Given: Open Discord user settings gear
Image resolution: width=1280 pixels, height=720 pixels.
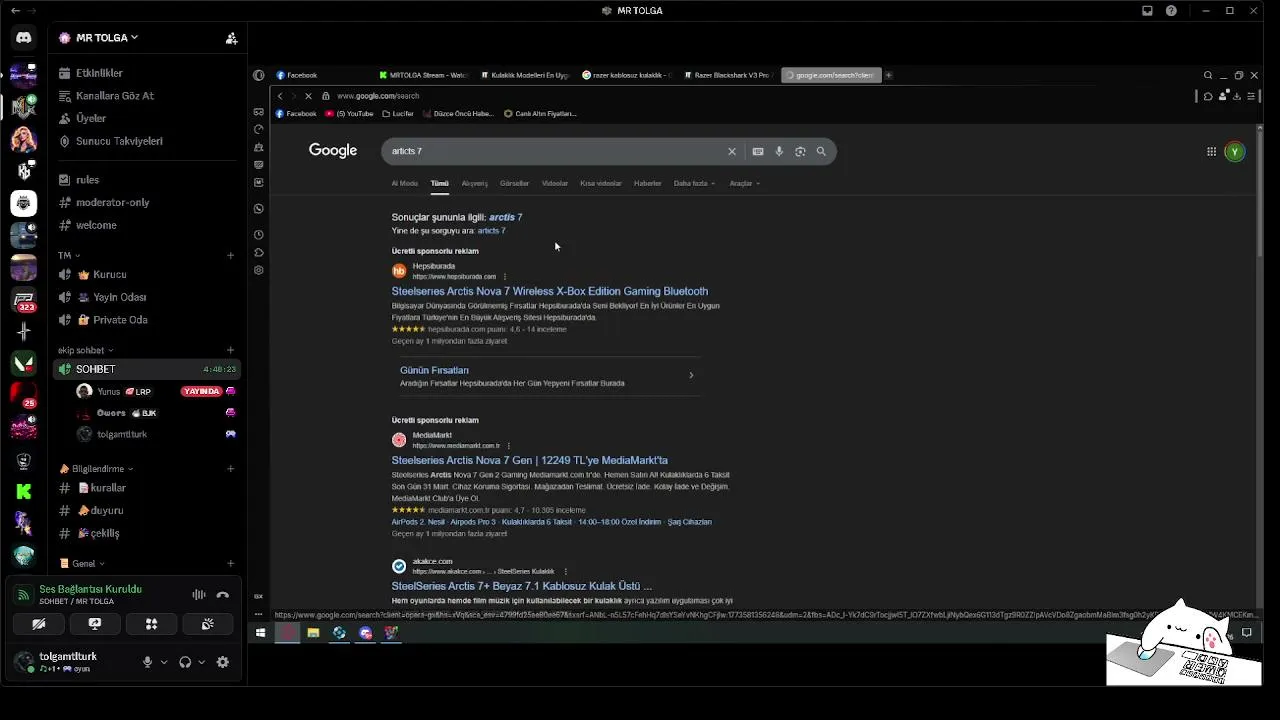Looking at the screenshot, I should coord(223,662).
